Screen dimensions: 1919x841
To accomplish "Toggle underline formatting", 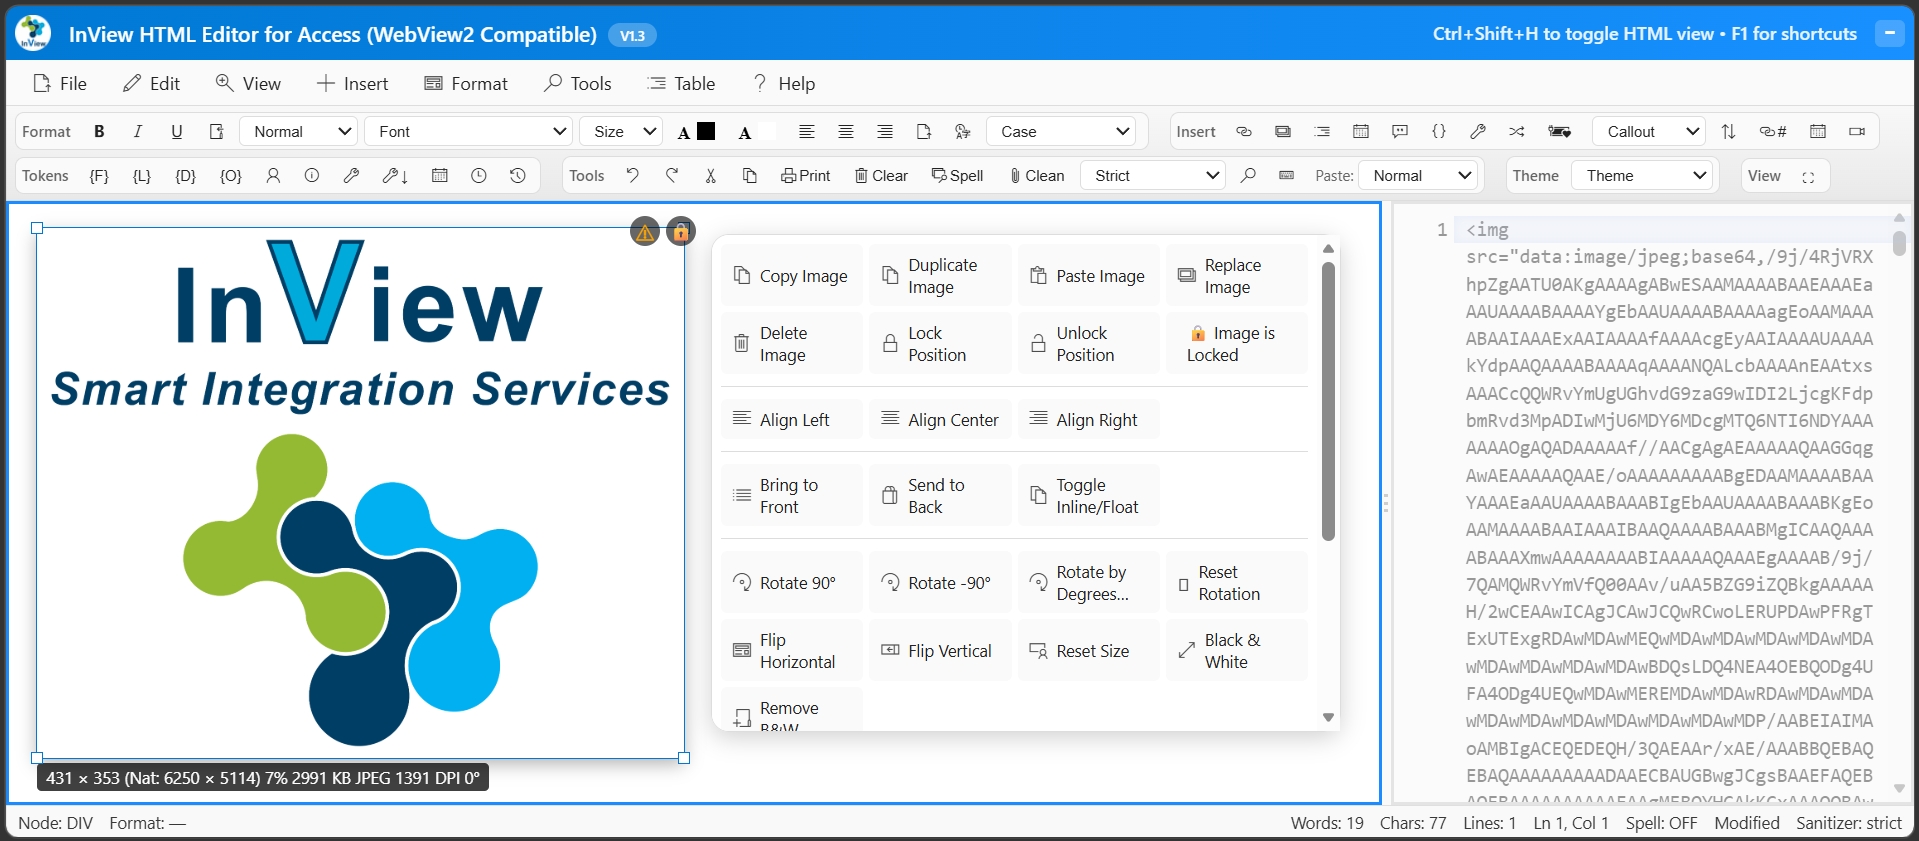I will (177, 132).
